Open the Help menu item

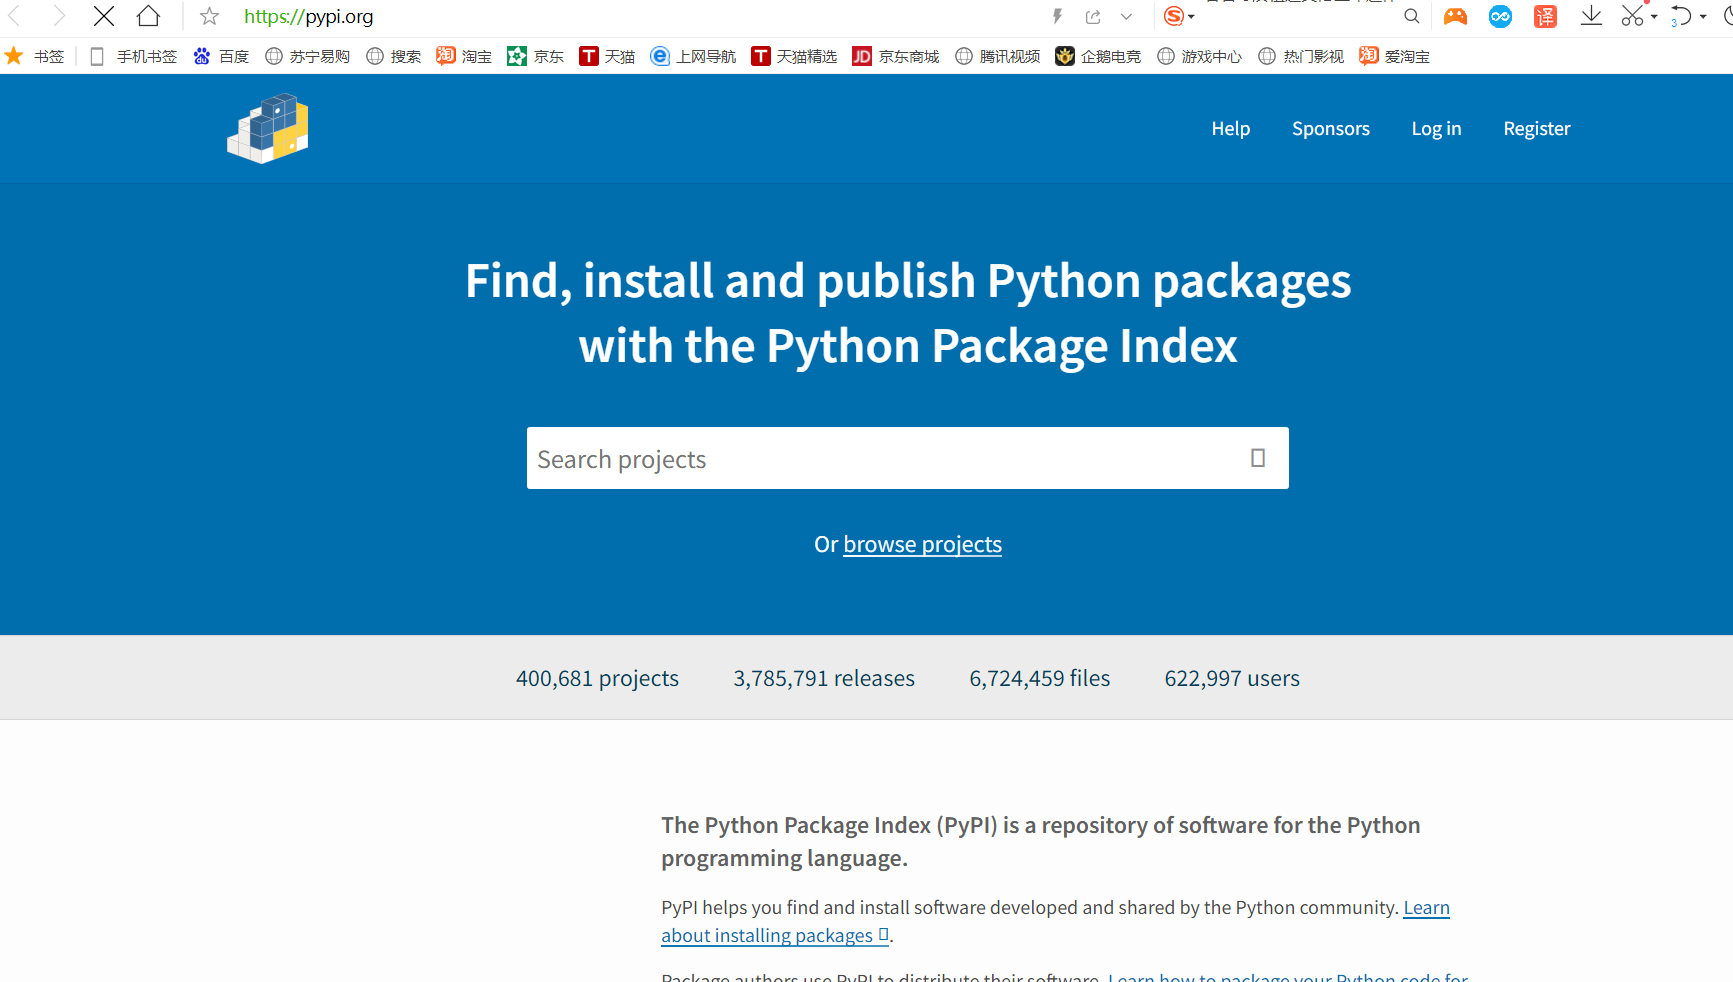[1230, 128]
